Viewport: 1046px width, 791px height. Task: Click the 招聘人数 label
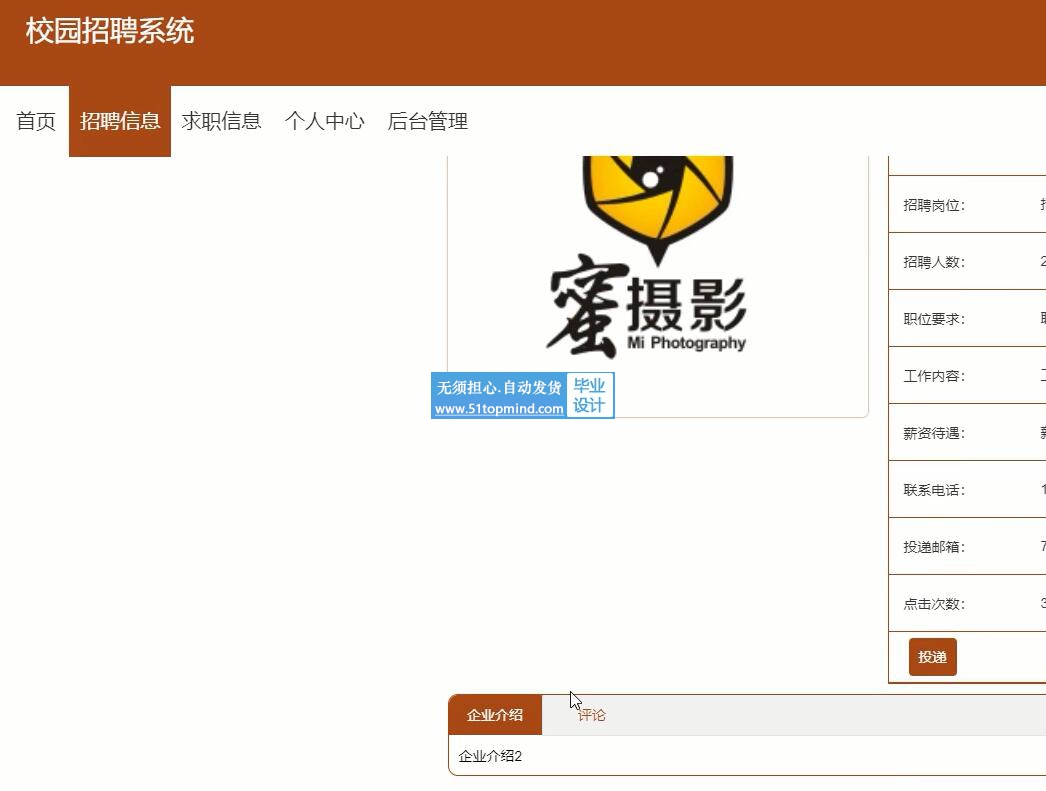[x=934, y=262]
